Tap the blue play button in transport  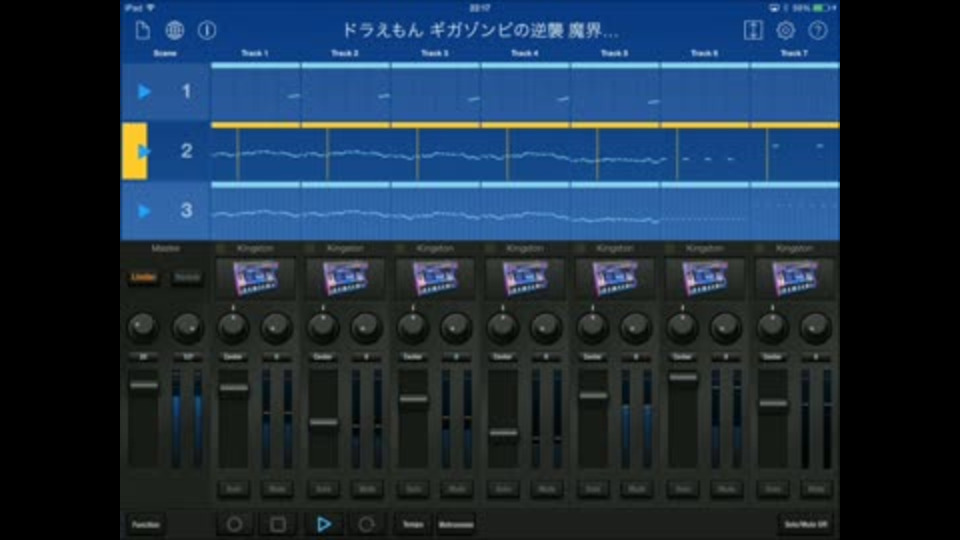tap(324, 524)
